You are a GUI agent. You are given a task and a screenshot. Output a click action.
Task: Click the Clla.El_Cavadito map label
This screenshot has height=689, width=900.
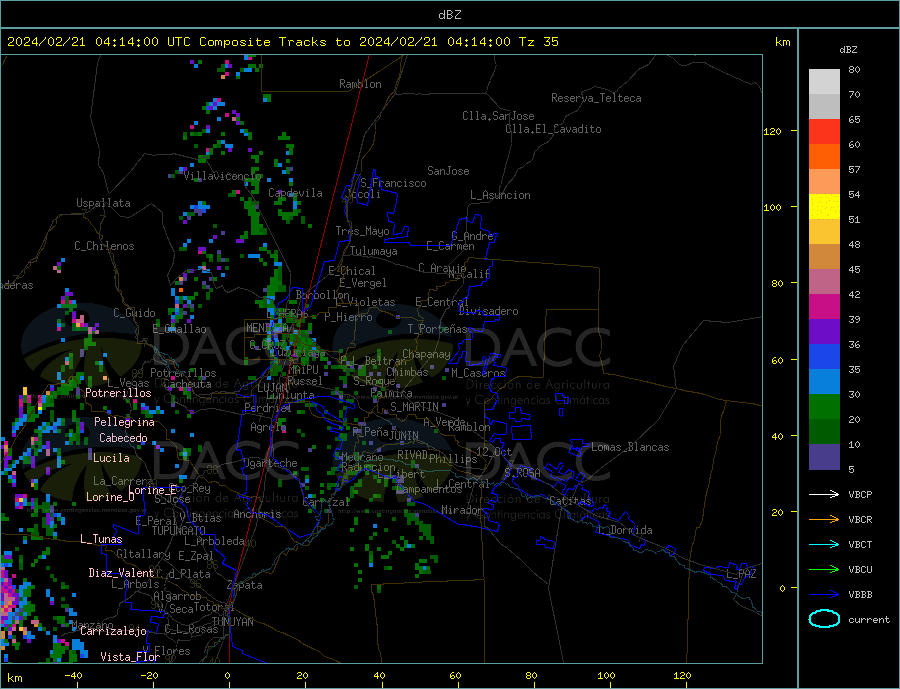coord(553,129)
